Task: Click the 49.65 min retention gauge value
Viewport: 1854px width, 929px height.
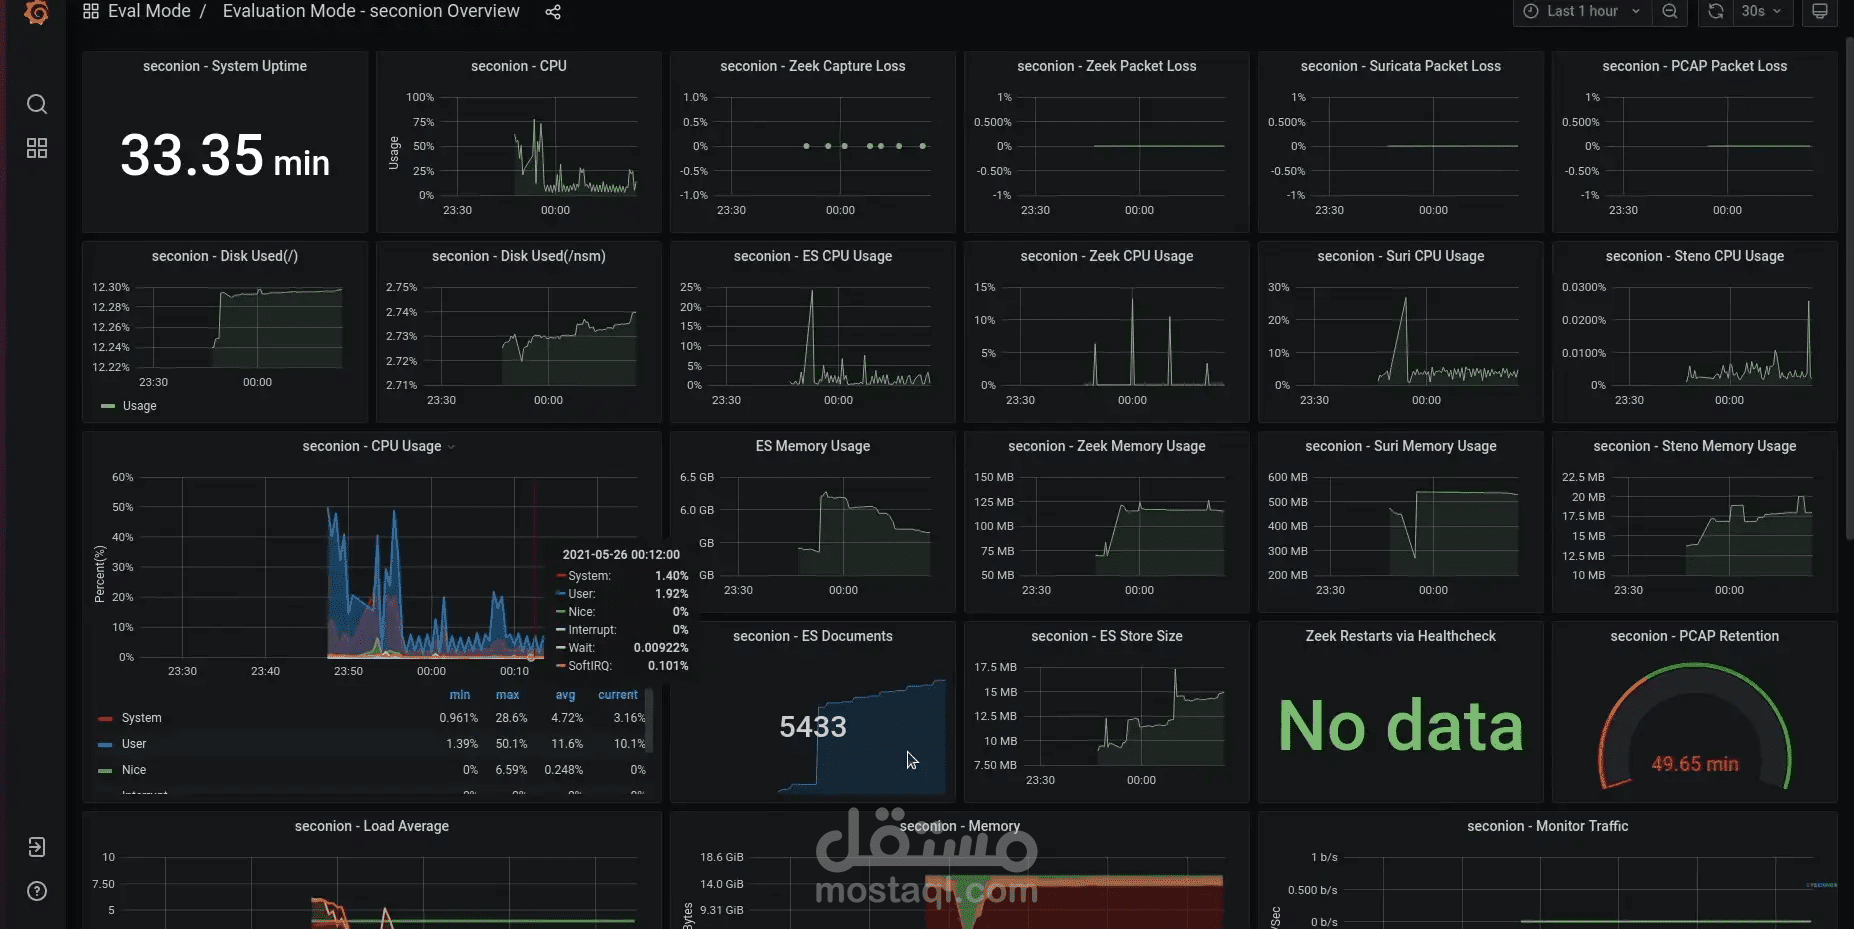Action: [x=1695, y=764]
